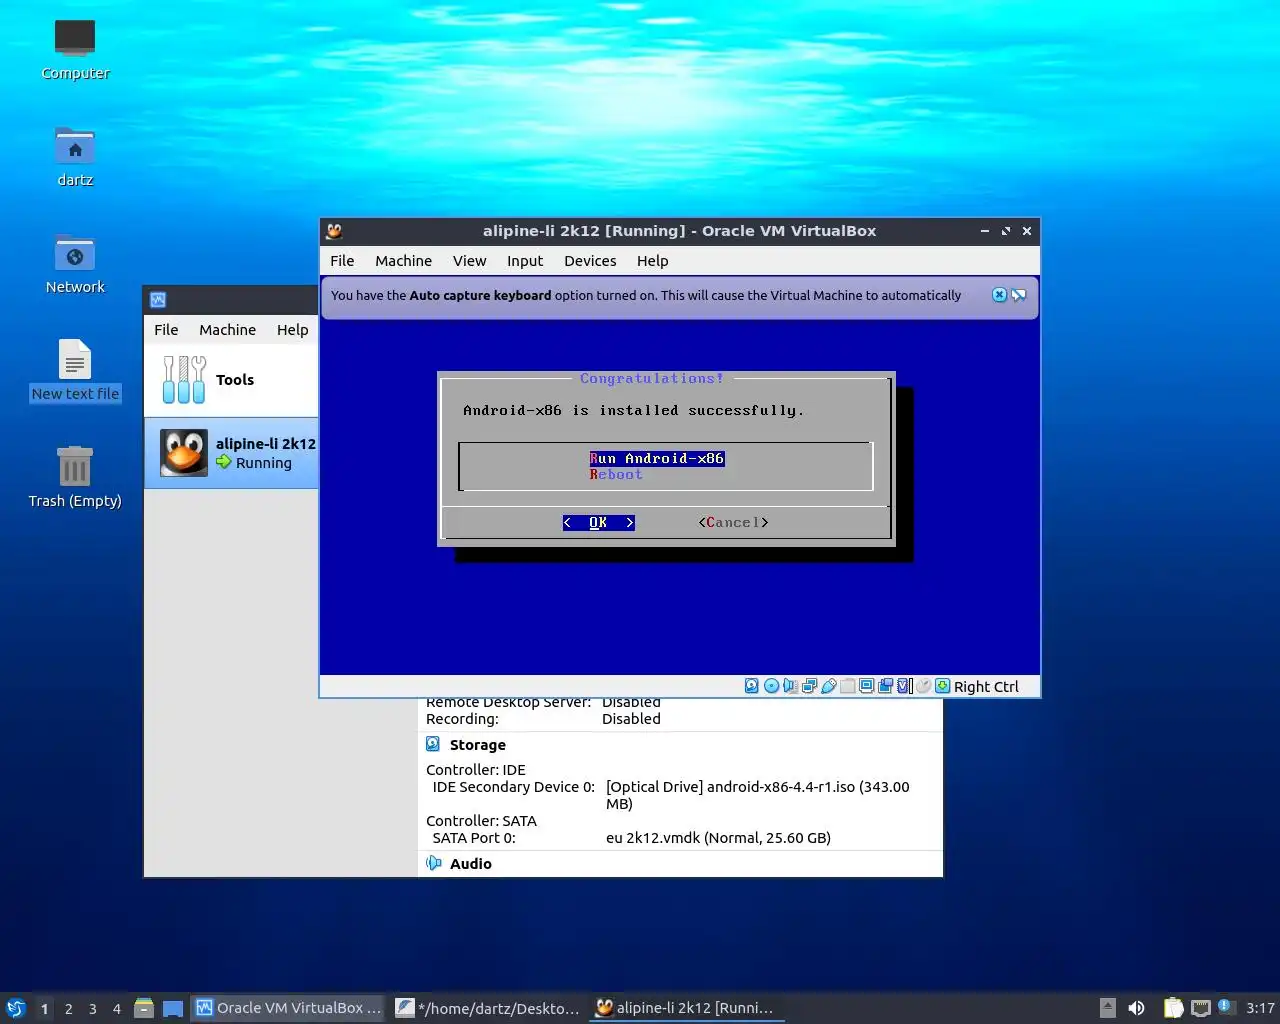Open the start menu bird icon
Image resolution: width=1280 pixels, height=1024 pixels.
[15, 1008]
